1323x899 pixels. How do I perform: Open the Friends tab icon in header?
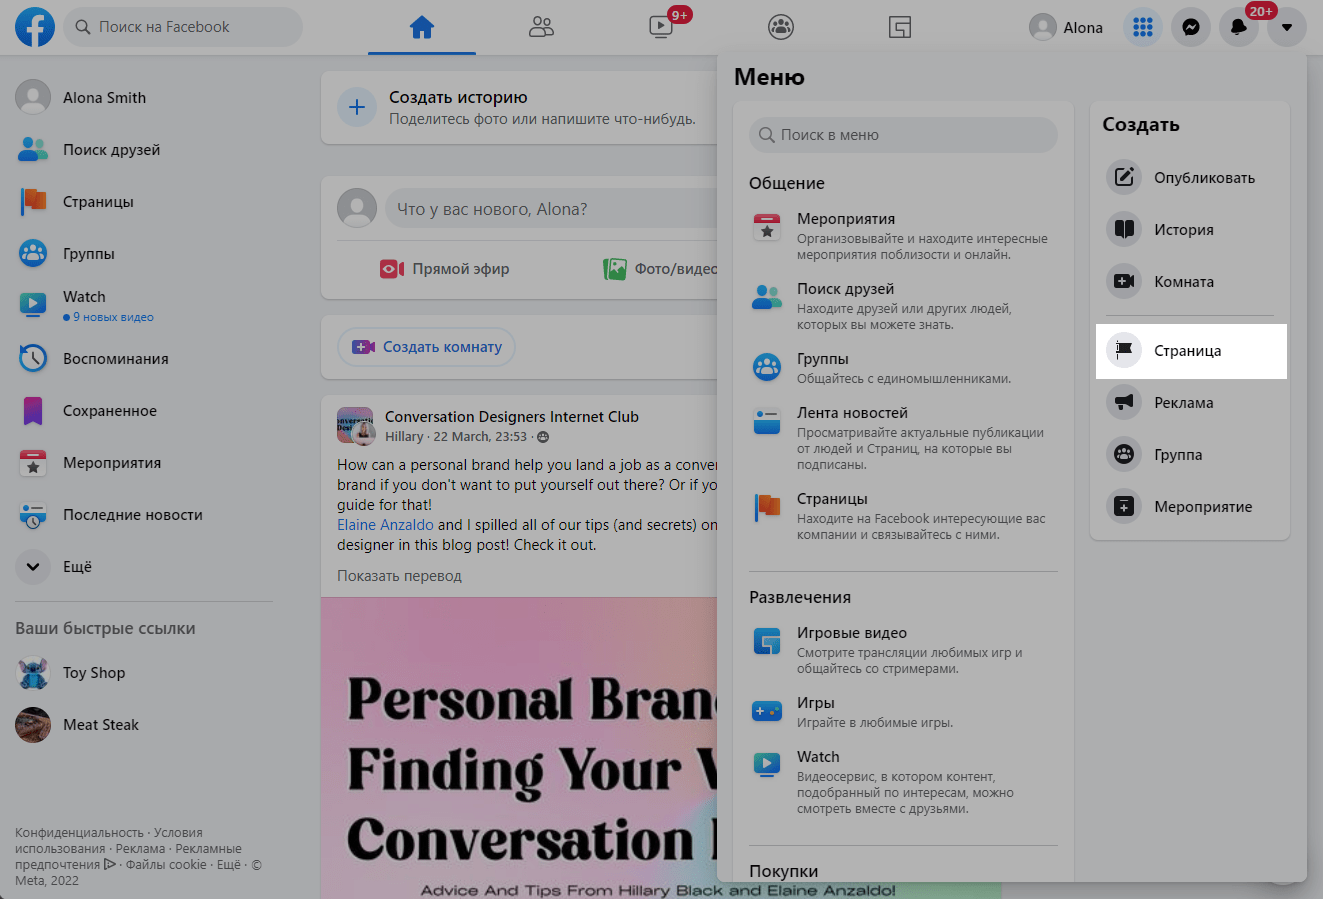pos(541,27)
